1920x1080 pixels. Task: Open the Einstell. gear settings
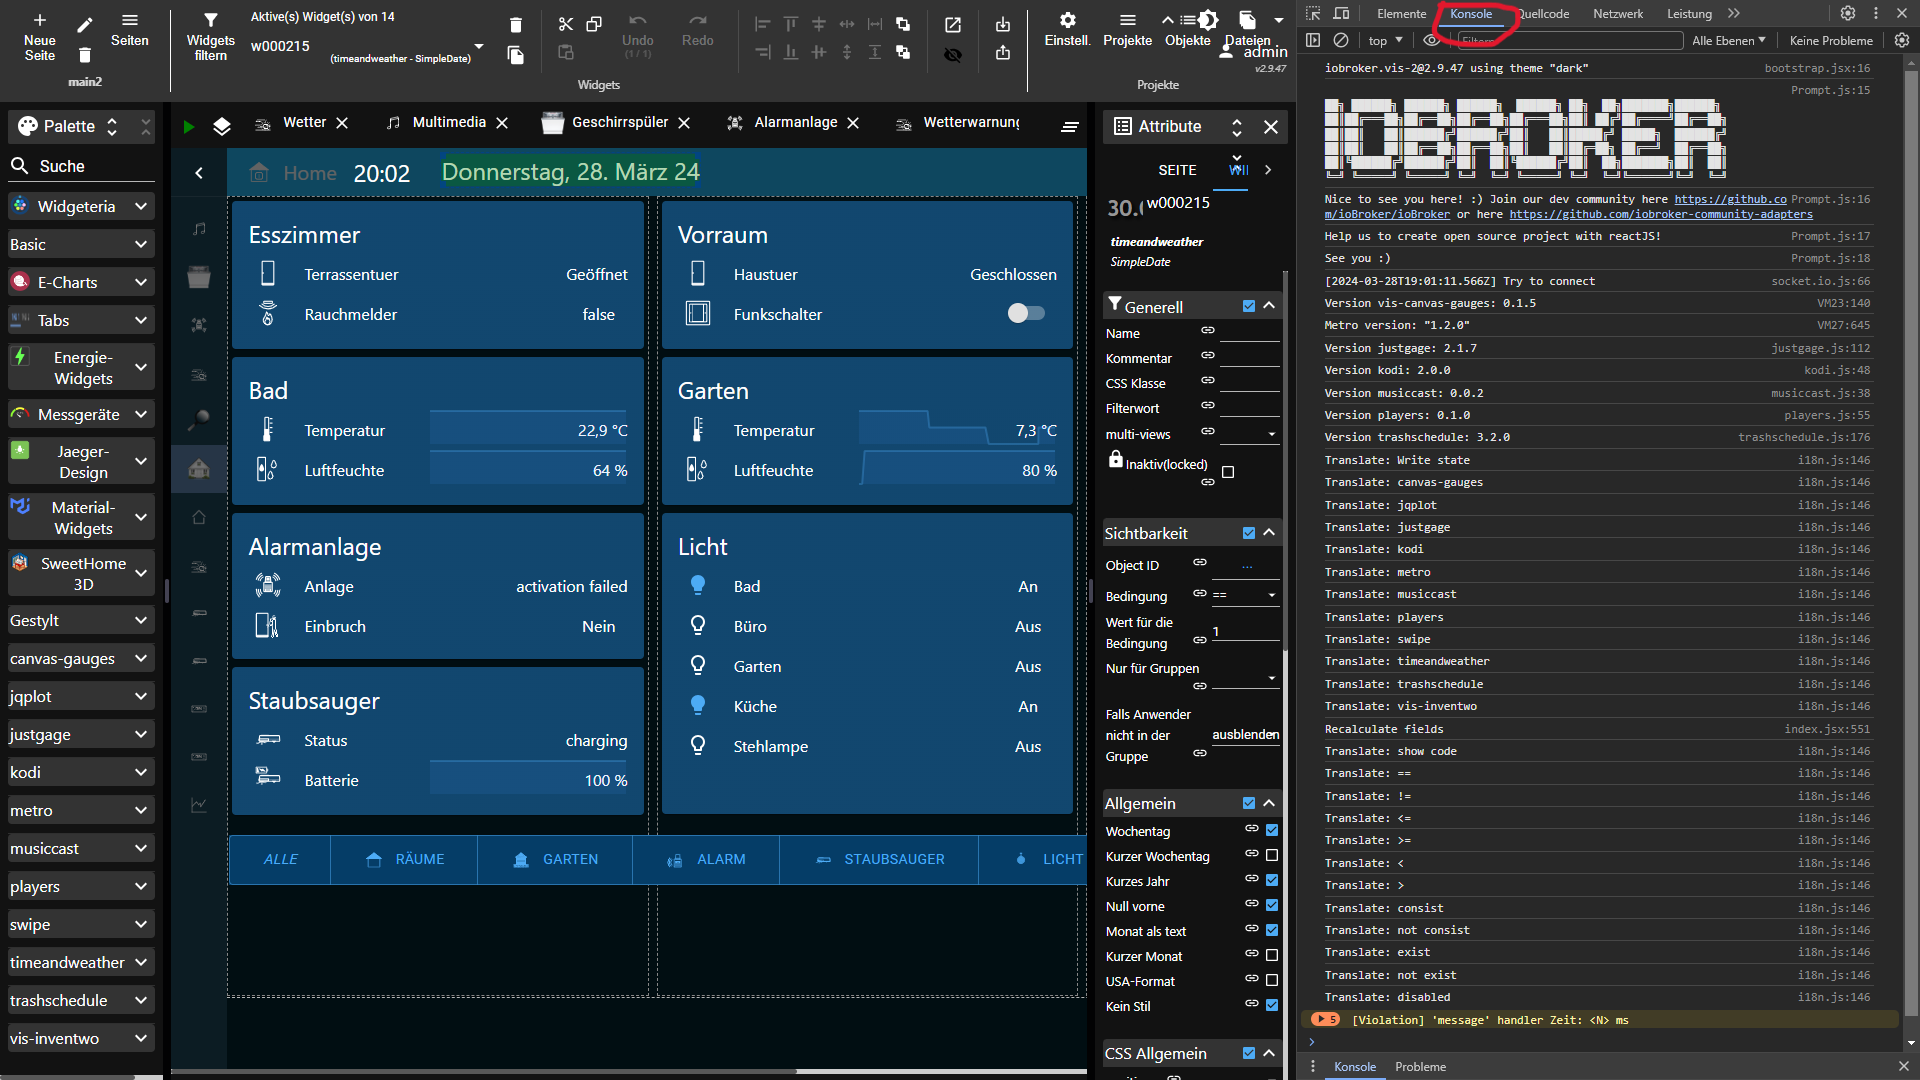point(1067,20)
